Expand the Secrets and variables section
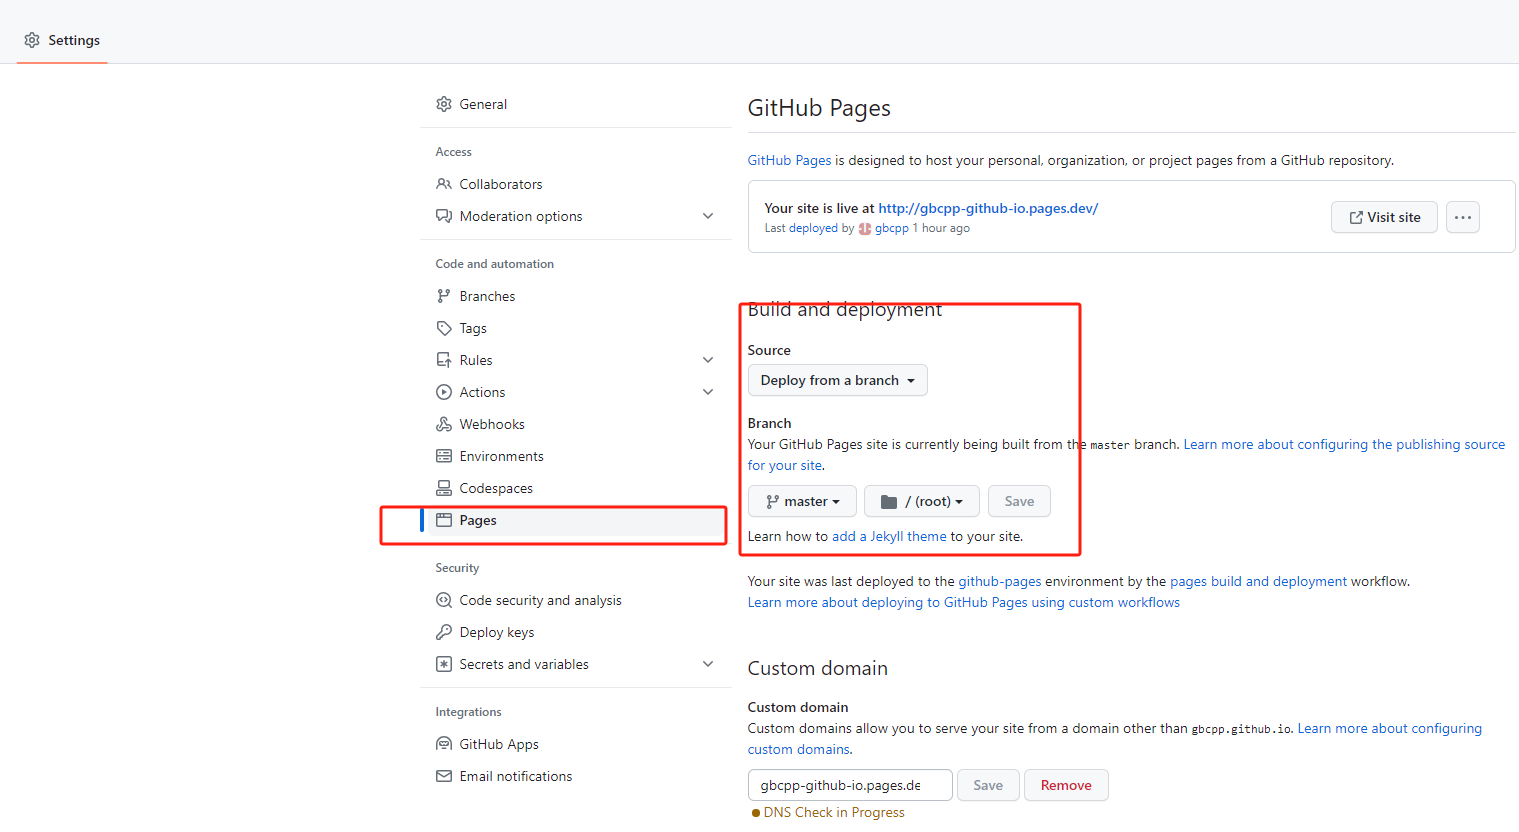The height and width of the screenshot is (832, 1519). coord(708,664)
